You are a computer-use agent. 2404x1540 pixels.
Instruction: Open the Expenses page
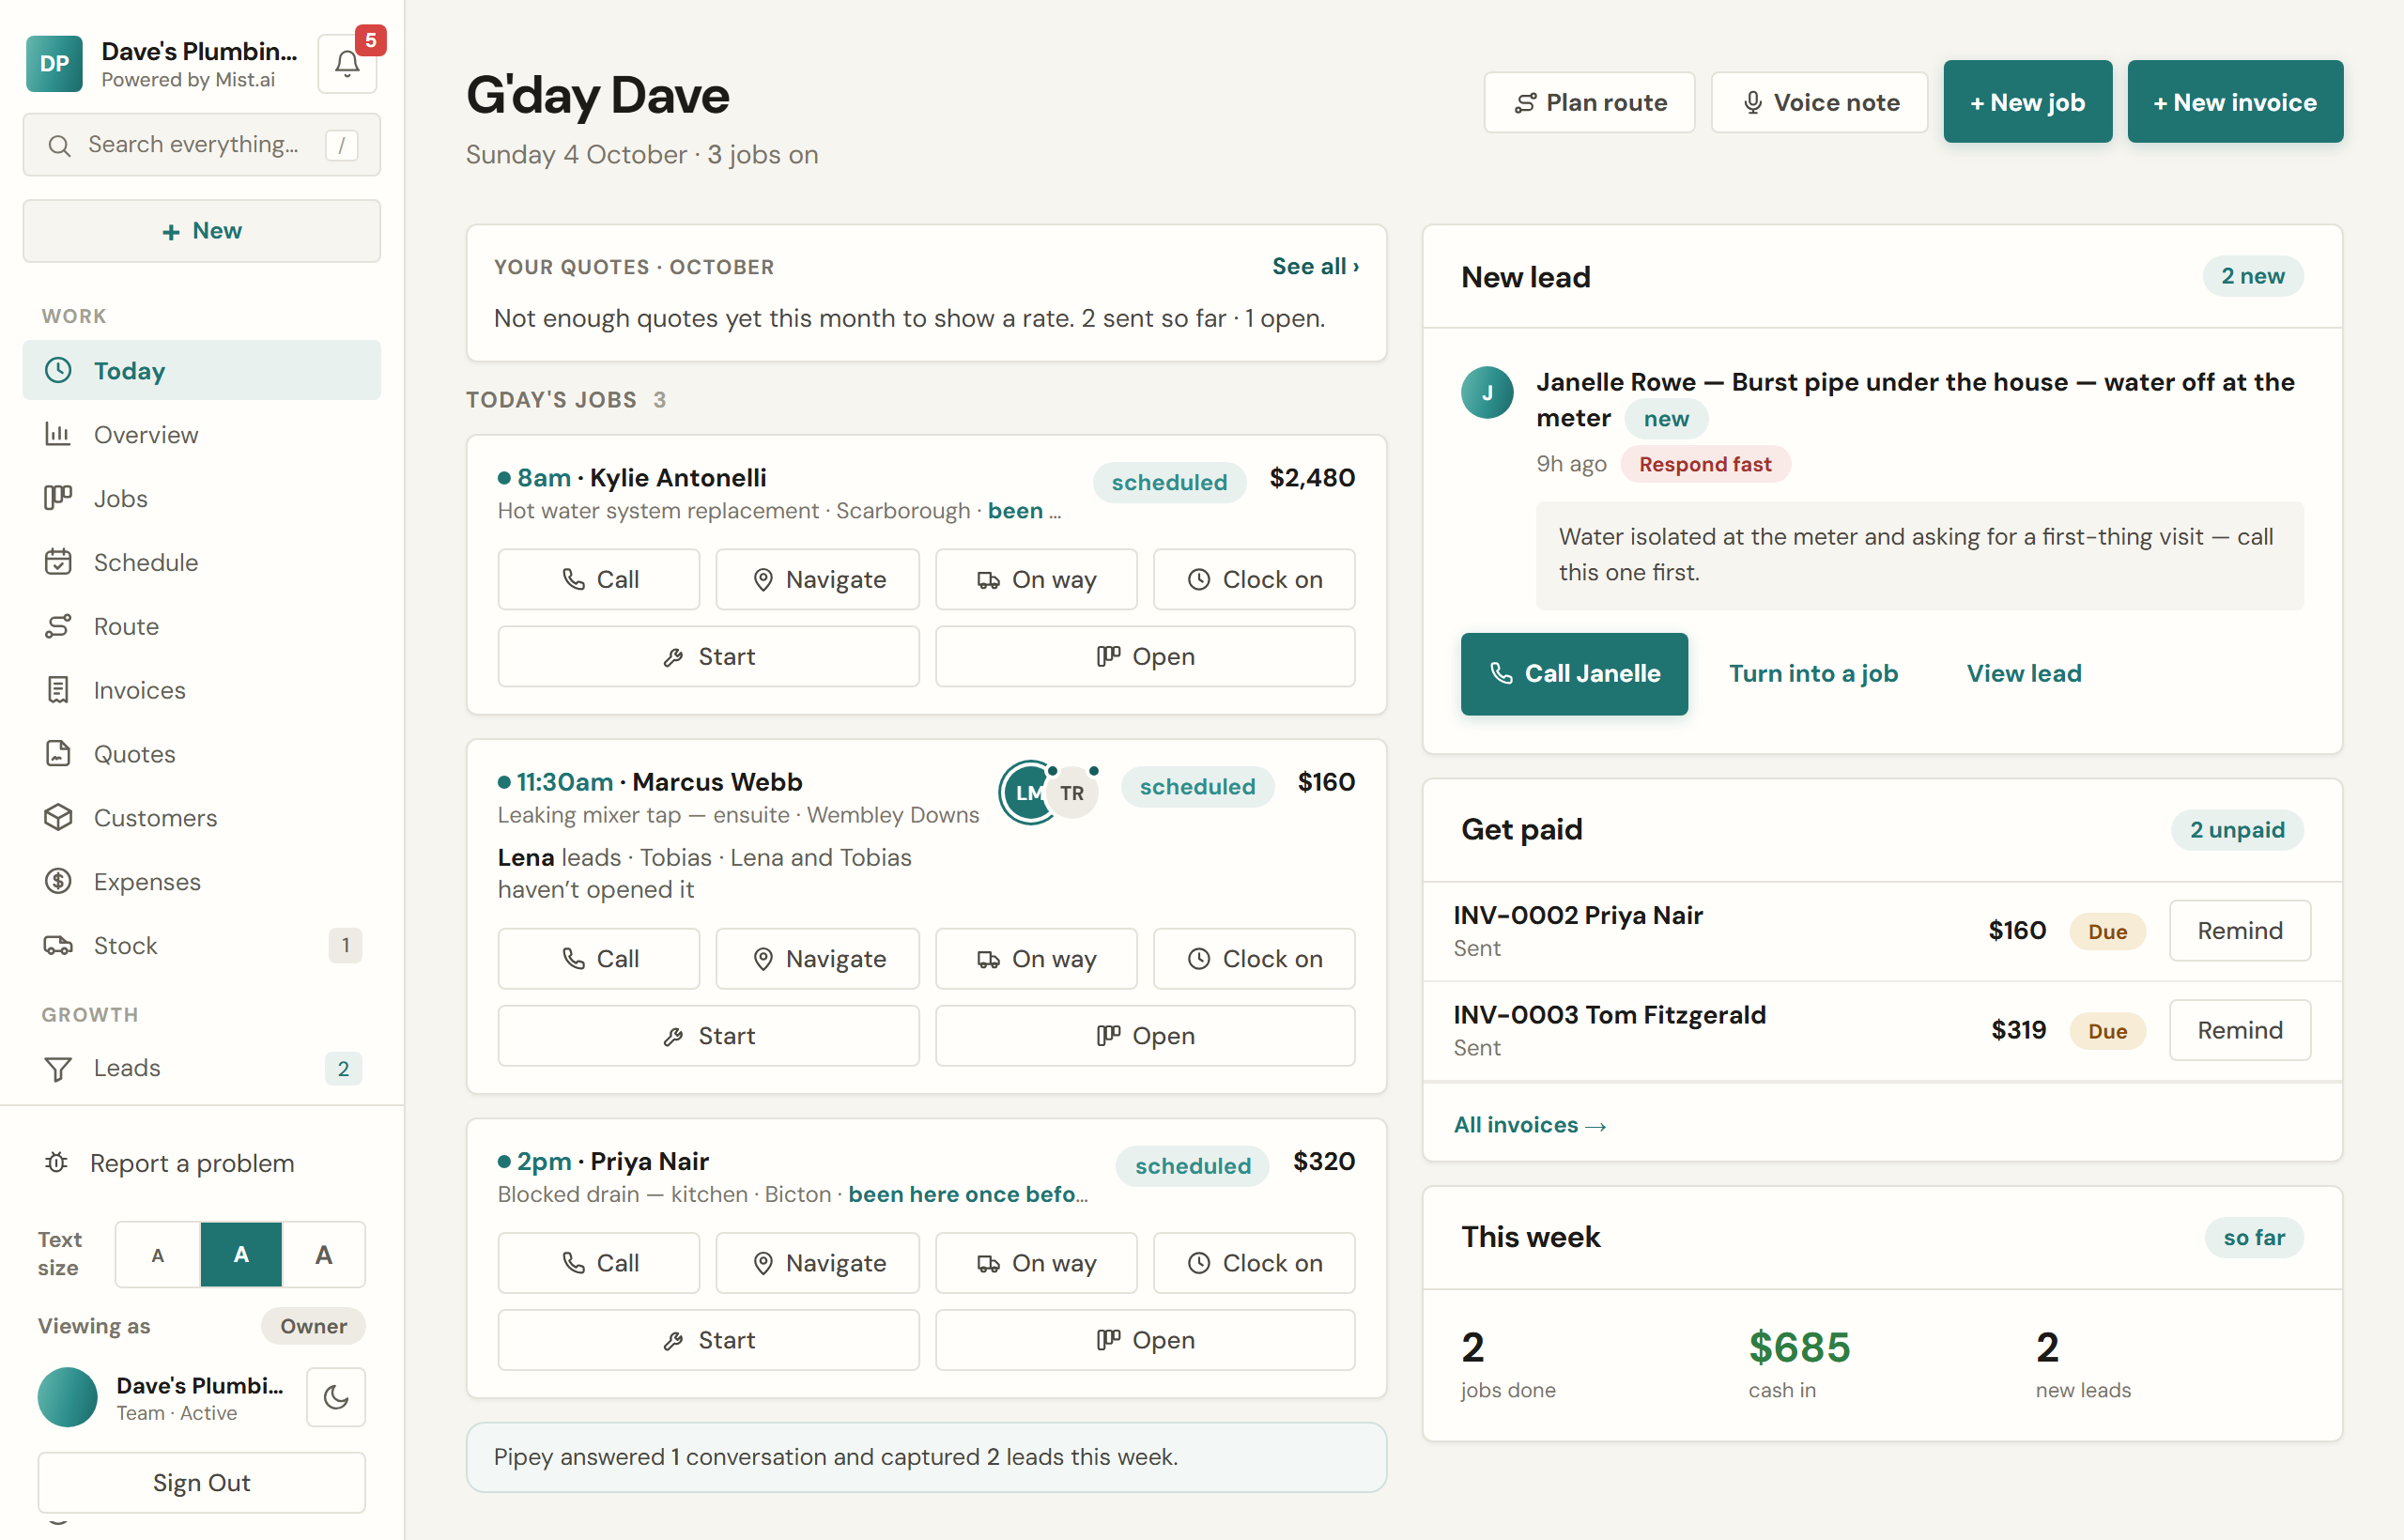(202, 882)
